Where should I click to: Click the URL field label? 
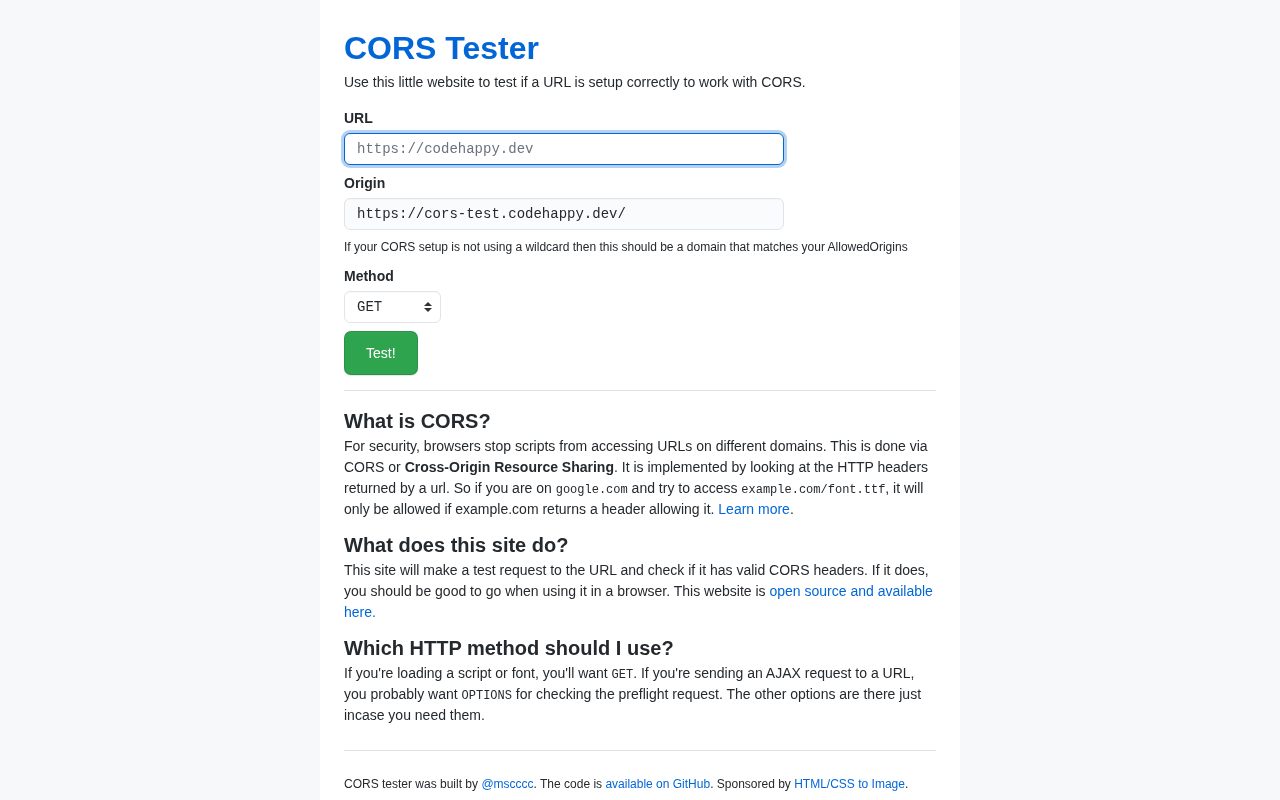coord(358,118)
